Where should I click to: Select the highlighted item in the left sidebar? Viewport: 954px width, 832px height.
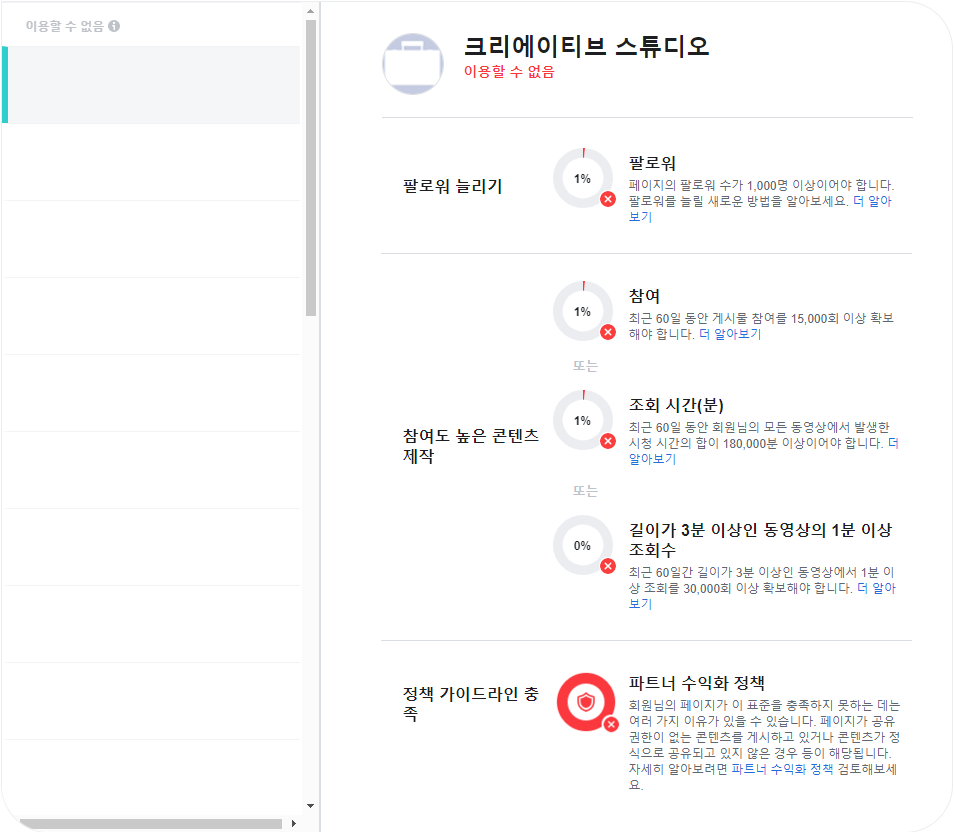[x=150, y=85]
